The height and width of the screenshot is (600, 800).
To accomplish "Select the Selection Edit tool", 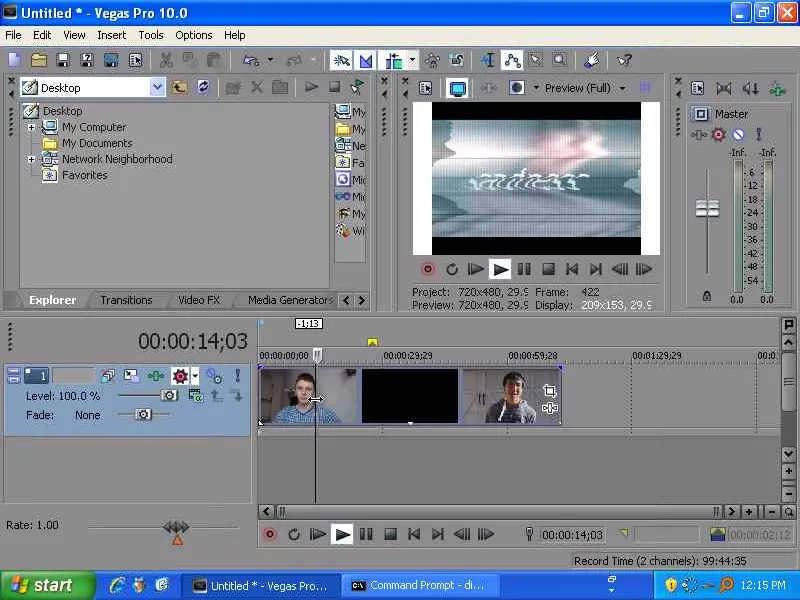I will [536, 61].
